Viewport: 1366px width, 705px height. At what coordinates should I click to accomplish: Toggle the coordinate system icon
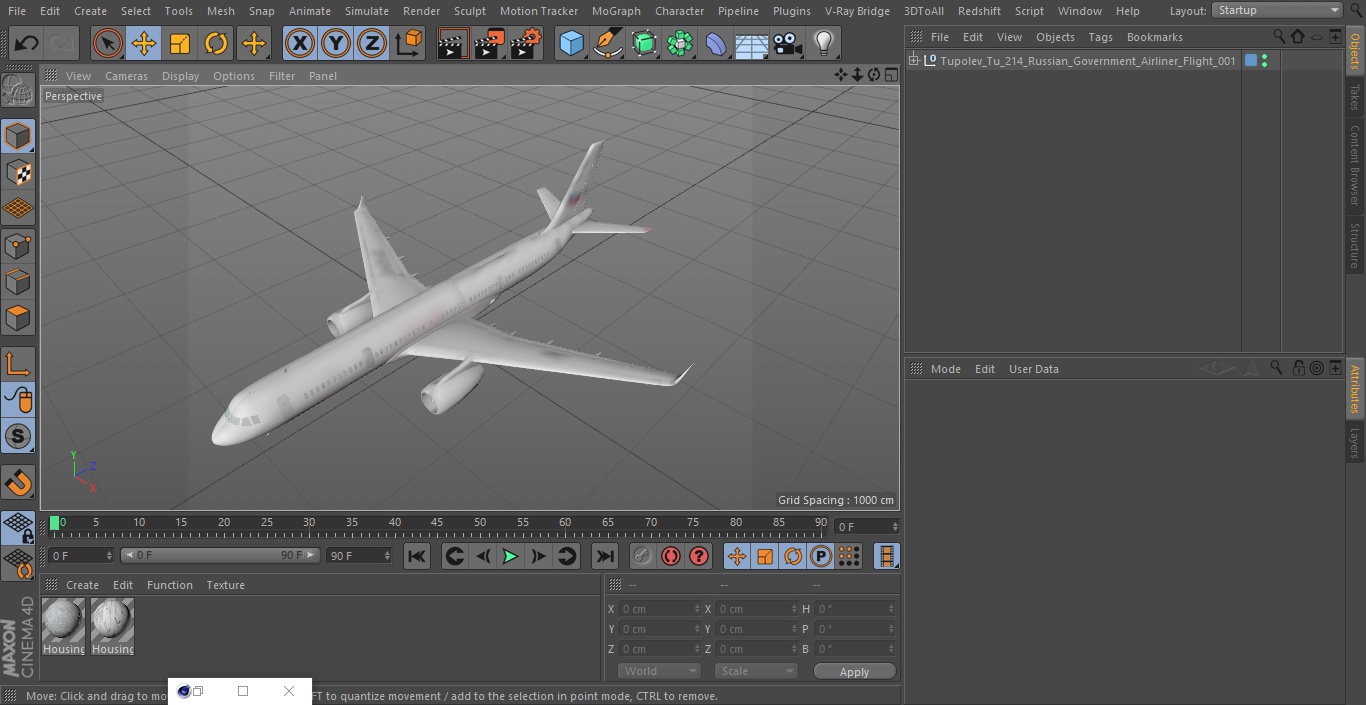pos(409,43)
